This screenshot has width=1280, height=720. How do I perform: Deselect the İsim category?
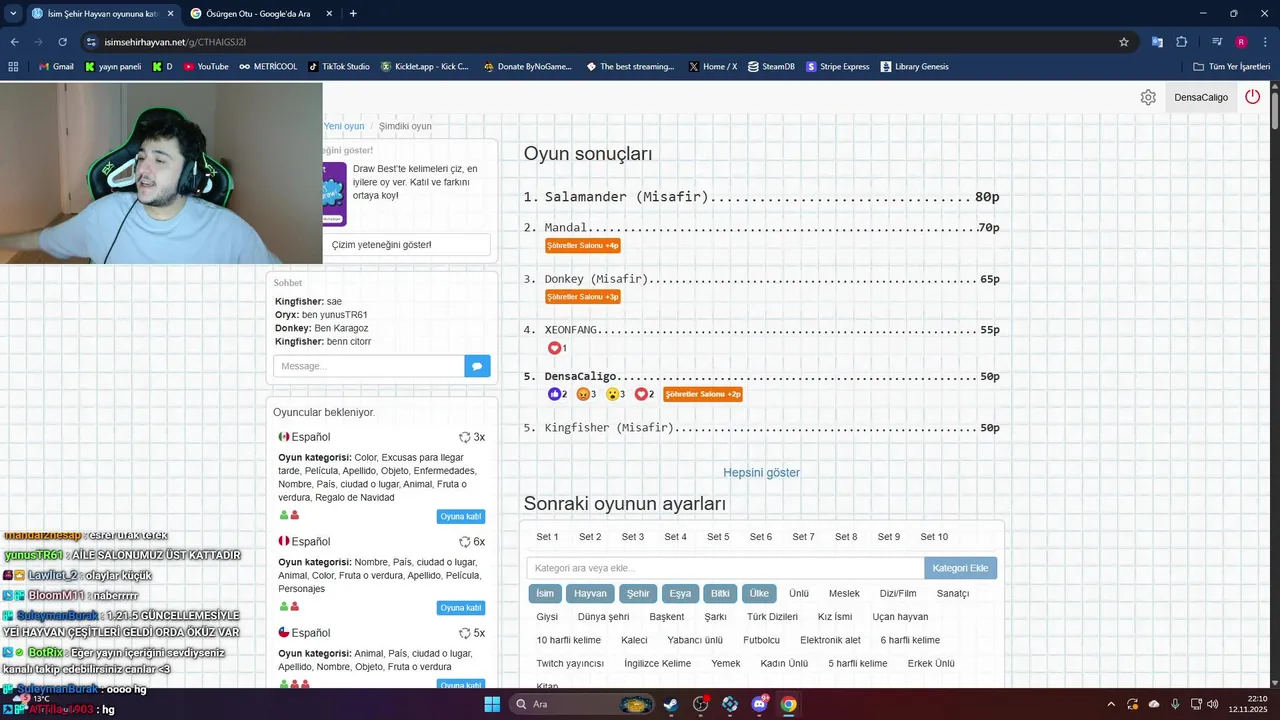point(545,593)
